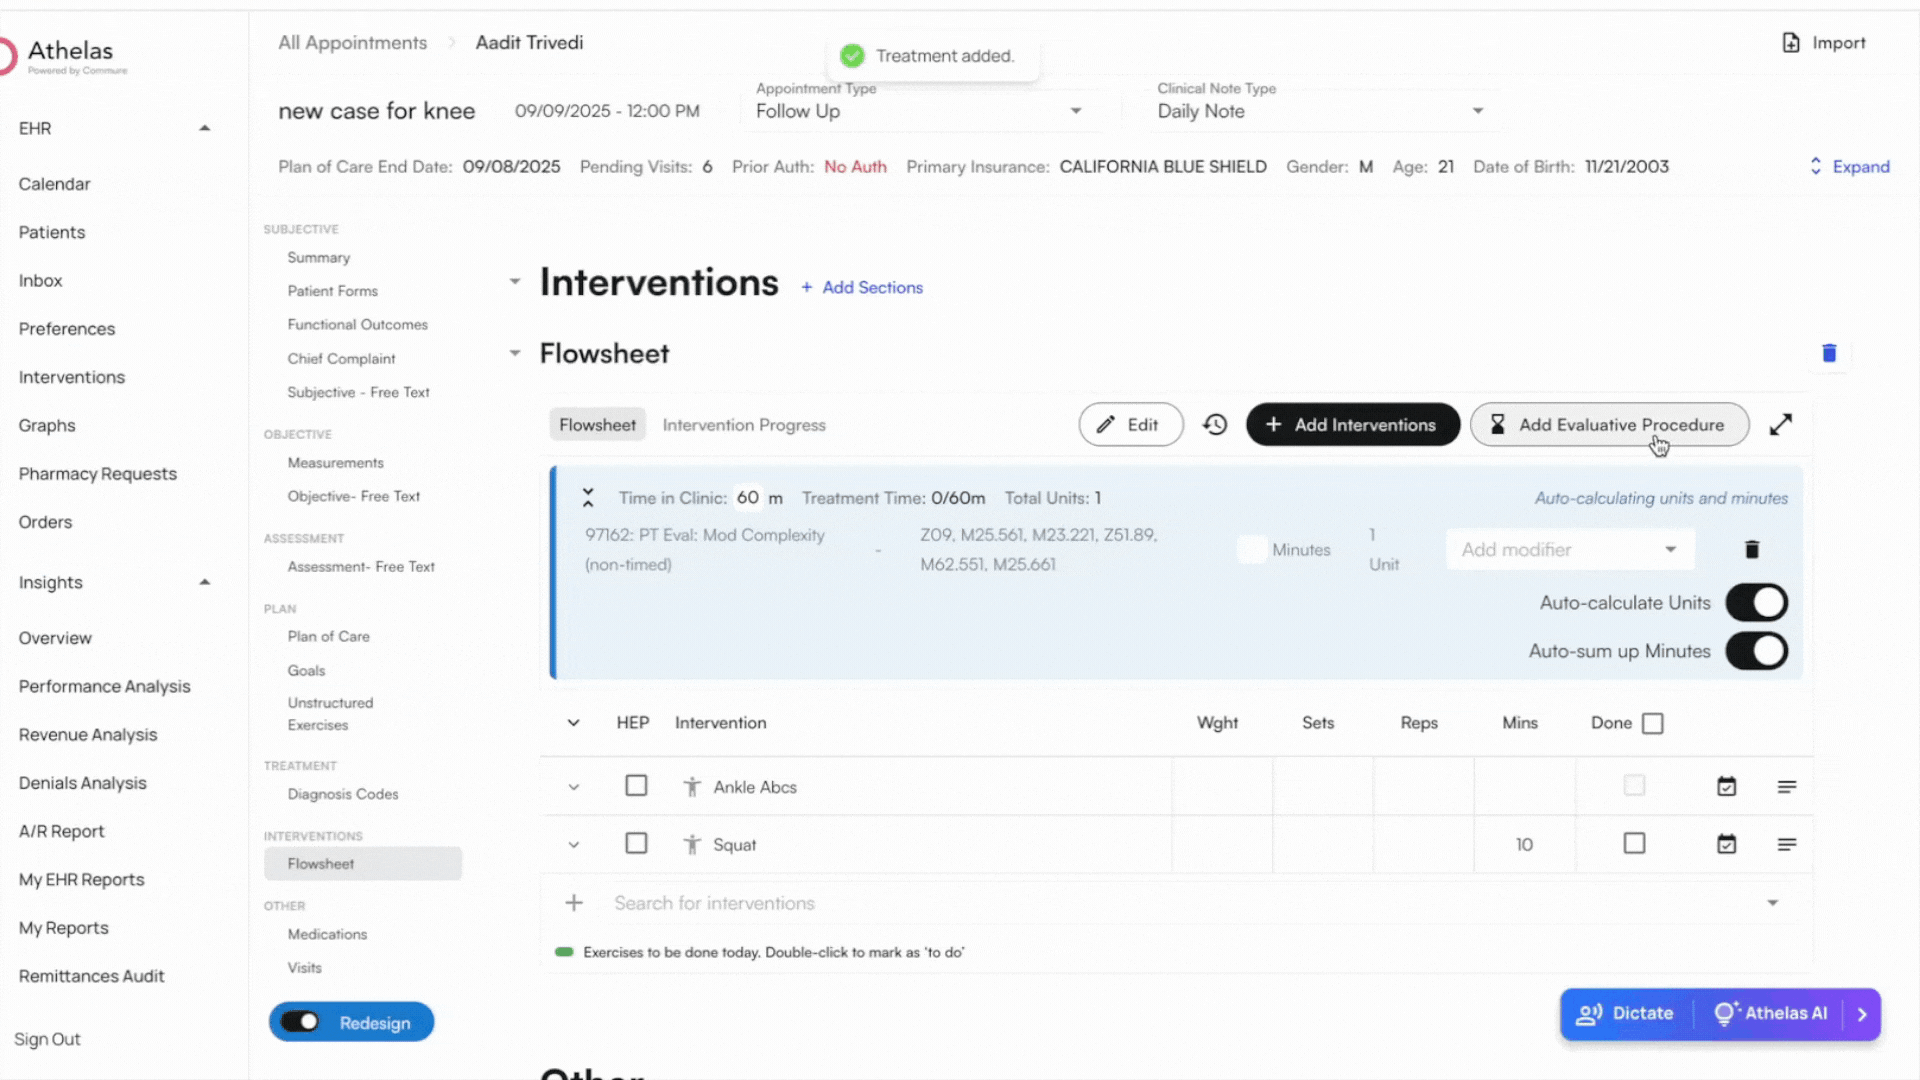Check the HEP checkbox for Squat
Screen dimensions: 1920x1080
[636, 844]
